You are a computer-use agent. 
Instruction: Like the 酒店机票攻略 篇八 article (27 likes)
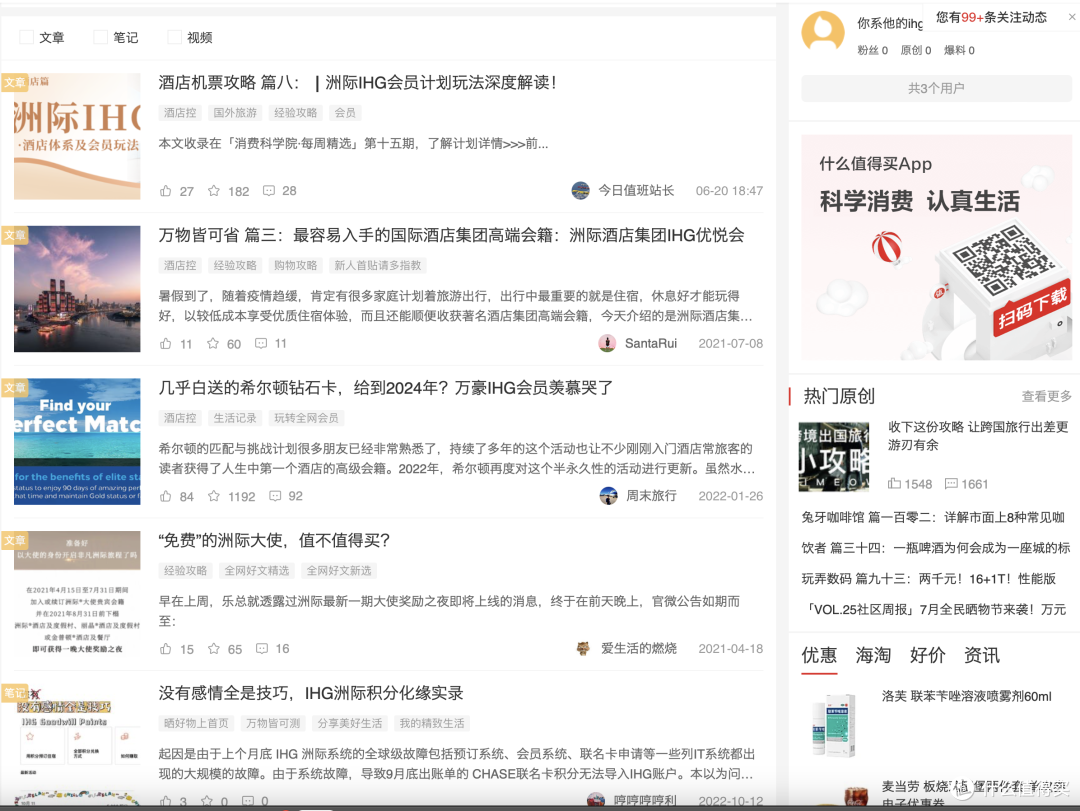(x=166, y=191)
